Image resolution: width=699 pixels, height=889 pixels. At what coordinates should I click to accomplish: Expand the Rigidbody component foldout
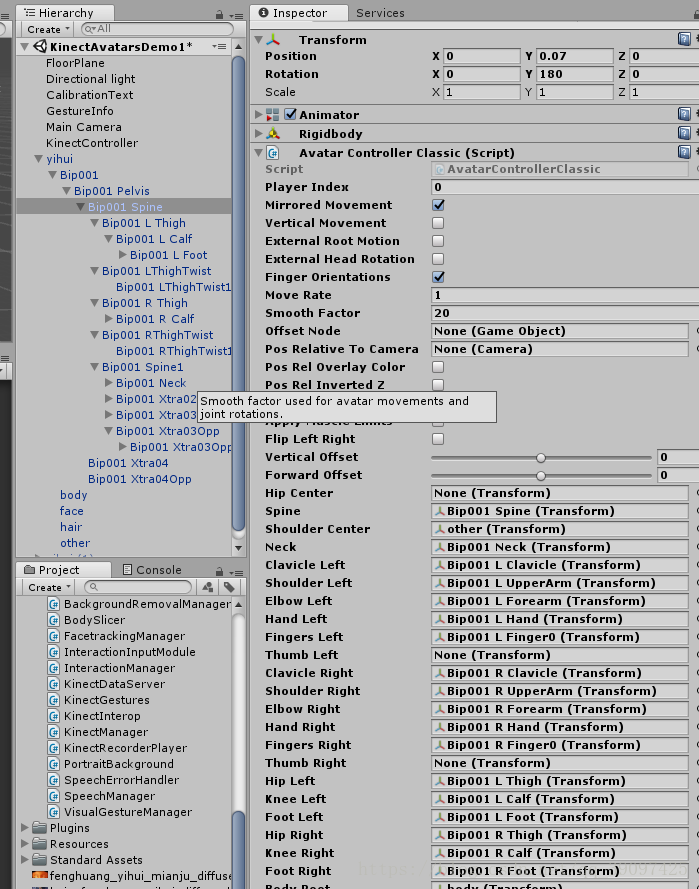coord(259,134)
